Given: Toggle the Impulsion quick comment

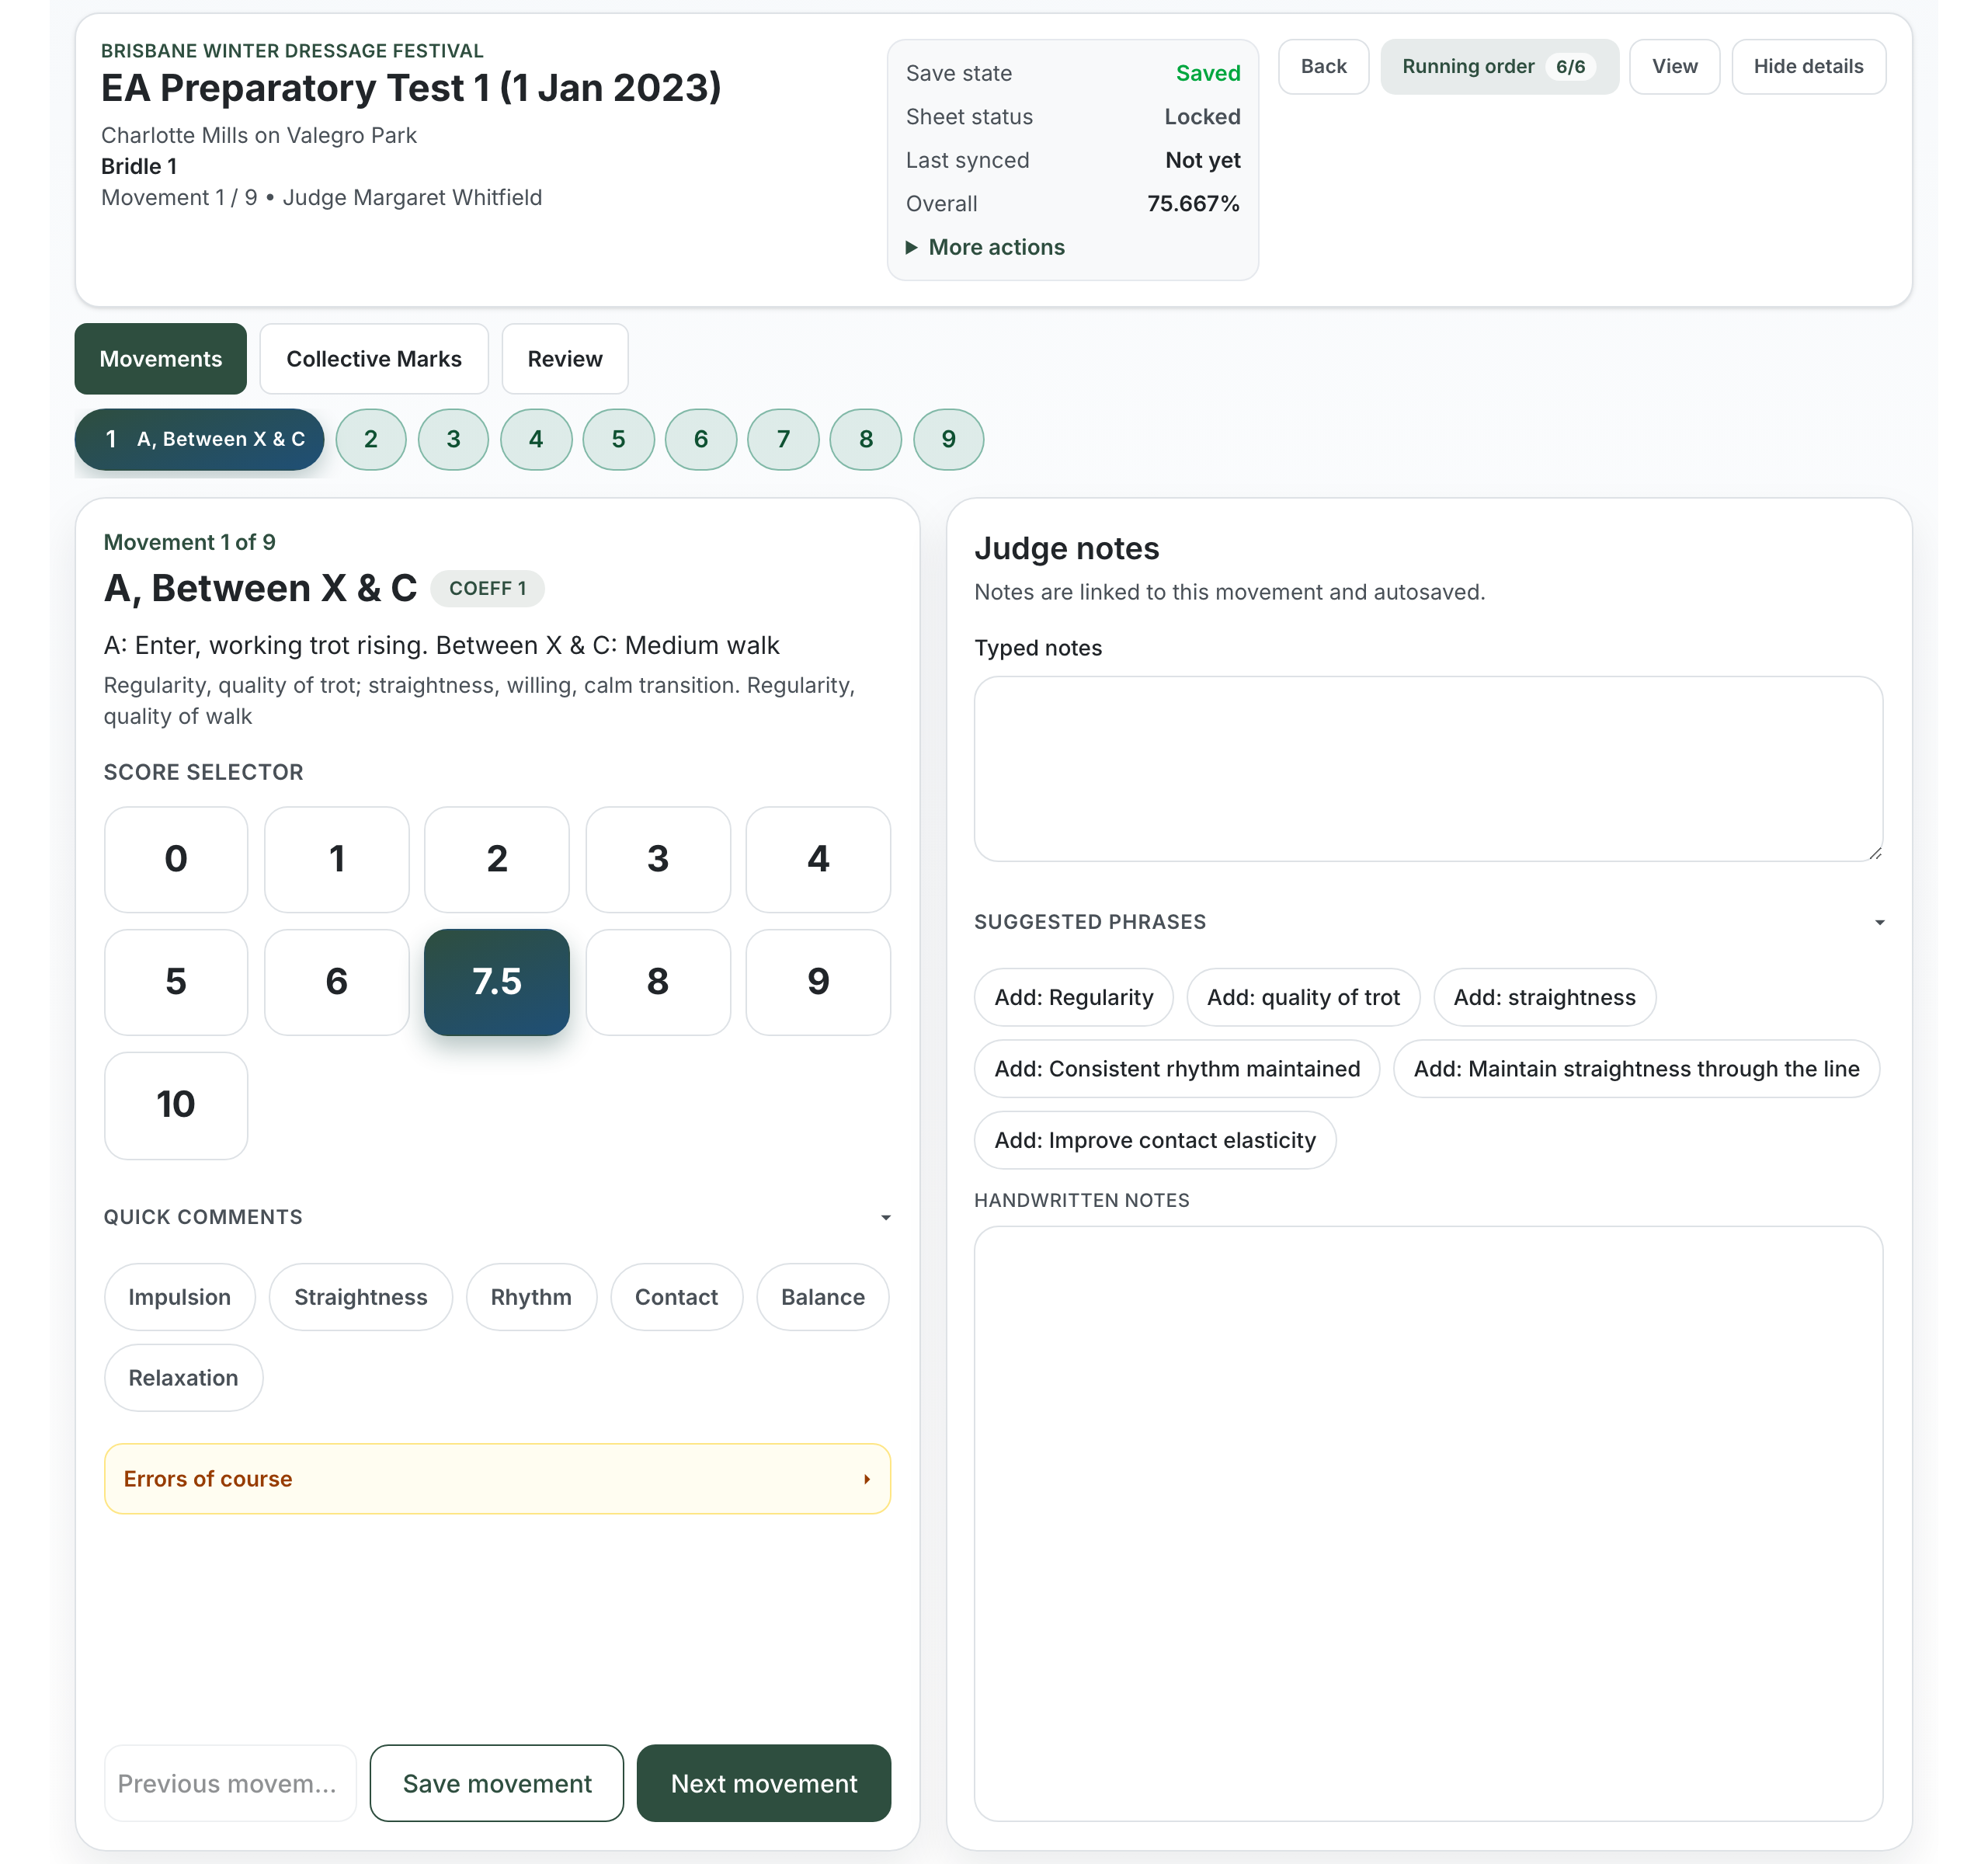Looking at the screenshot, I should [x=180, y=1296].
